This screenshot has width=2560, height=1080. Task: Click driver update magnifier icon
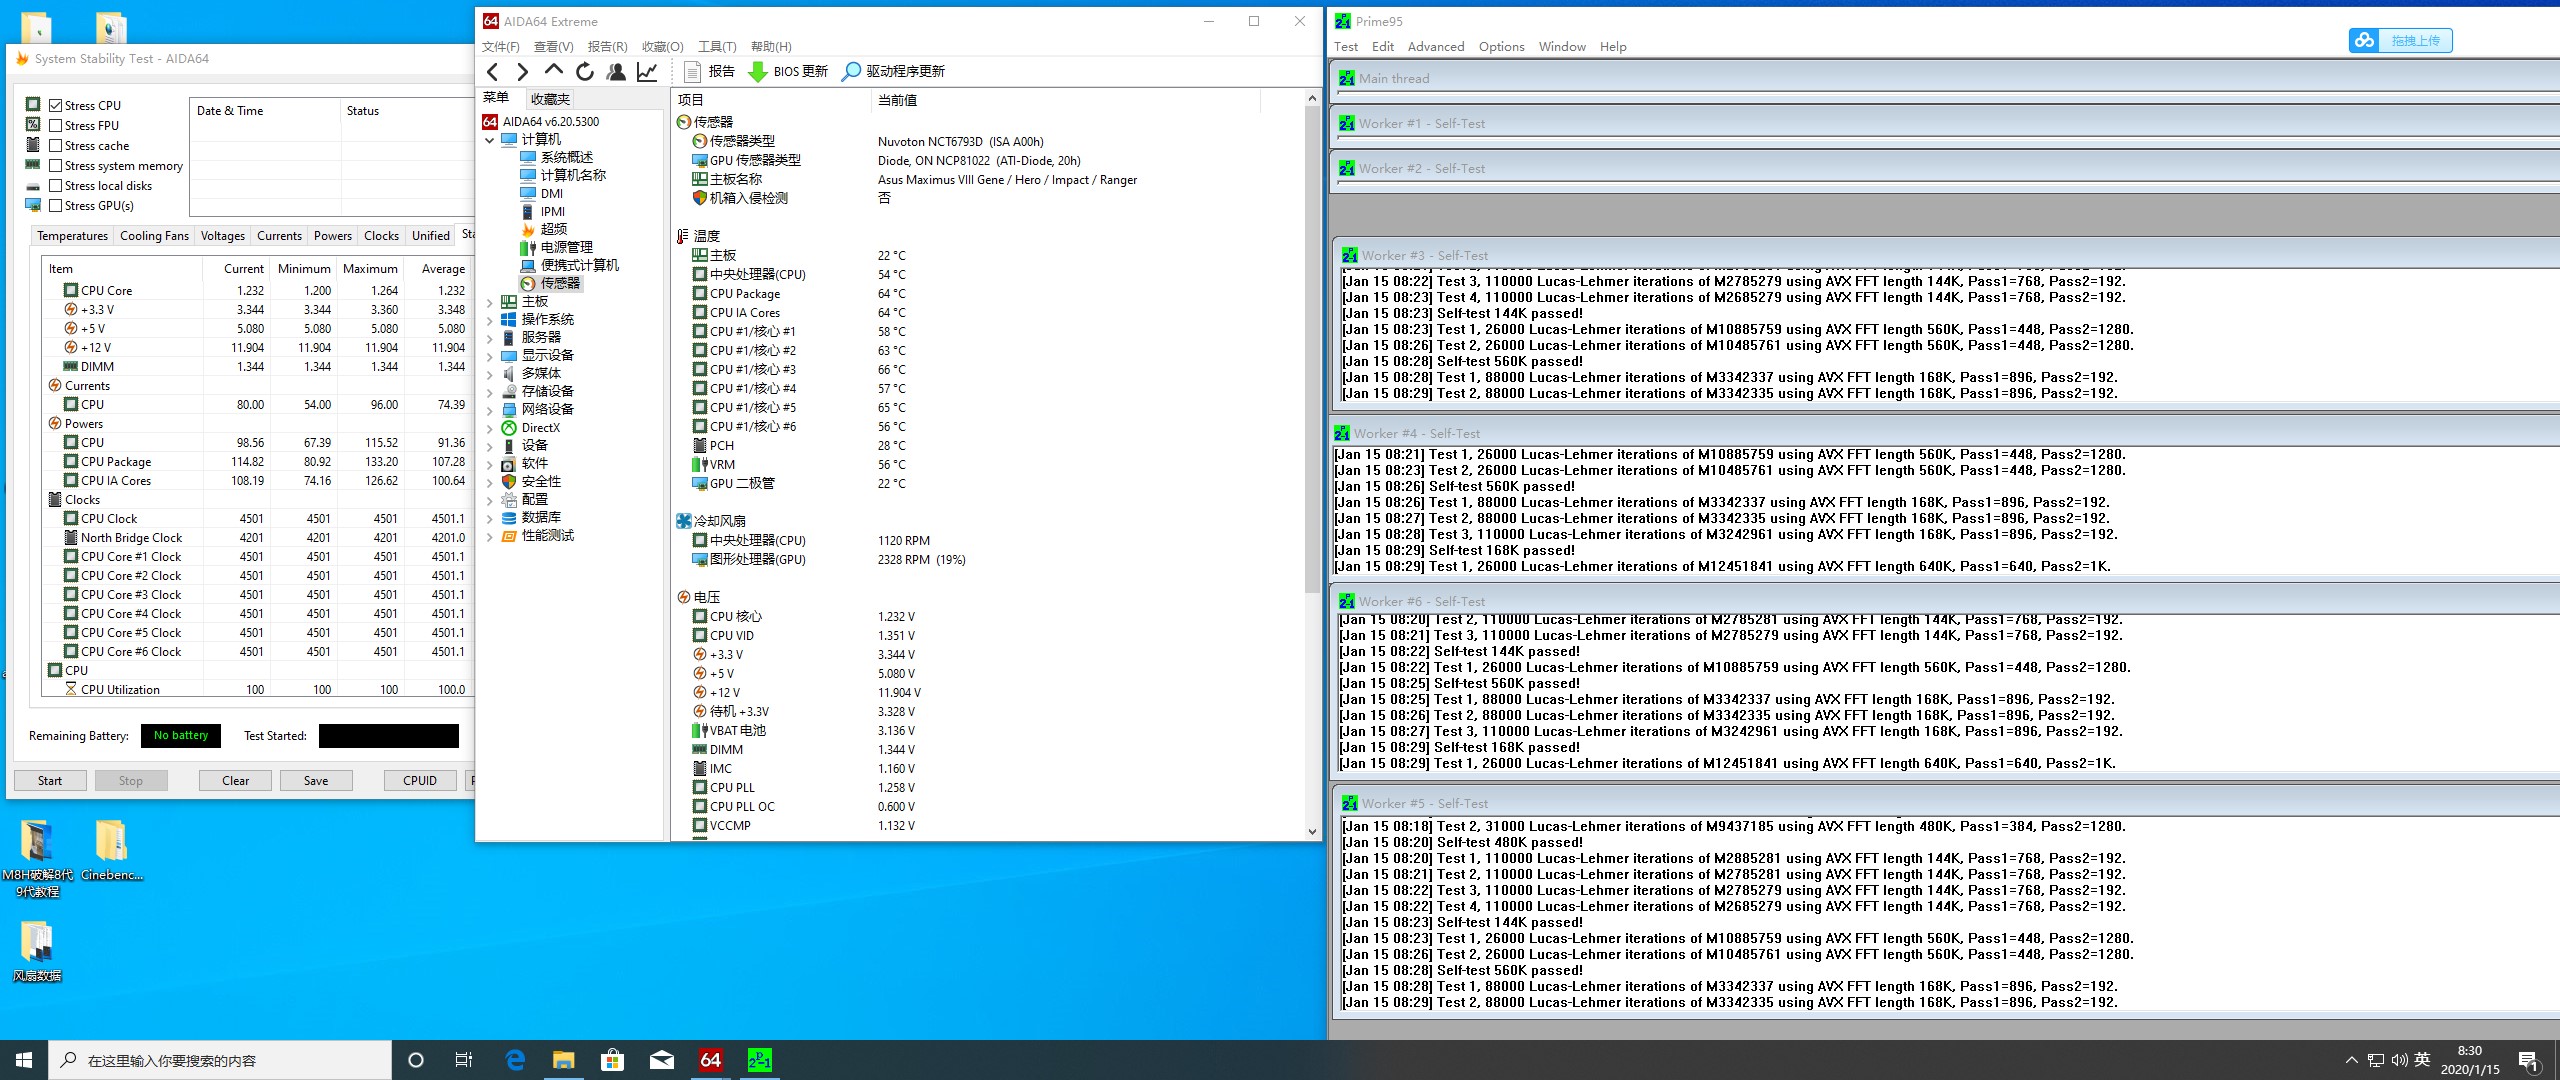coord(851,71)
